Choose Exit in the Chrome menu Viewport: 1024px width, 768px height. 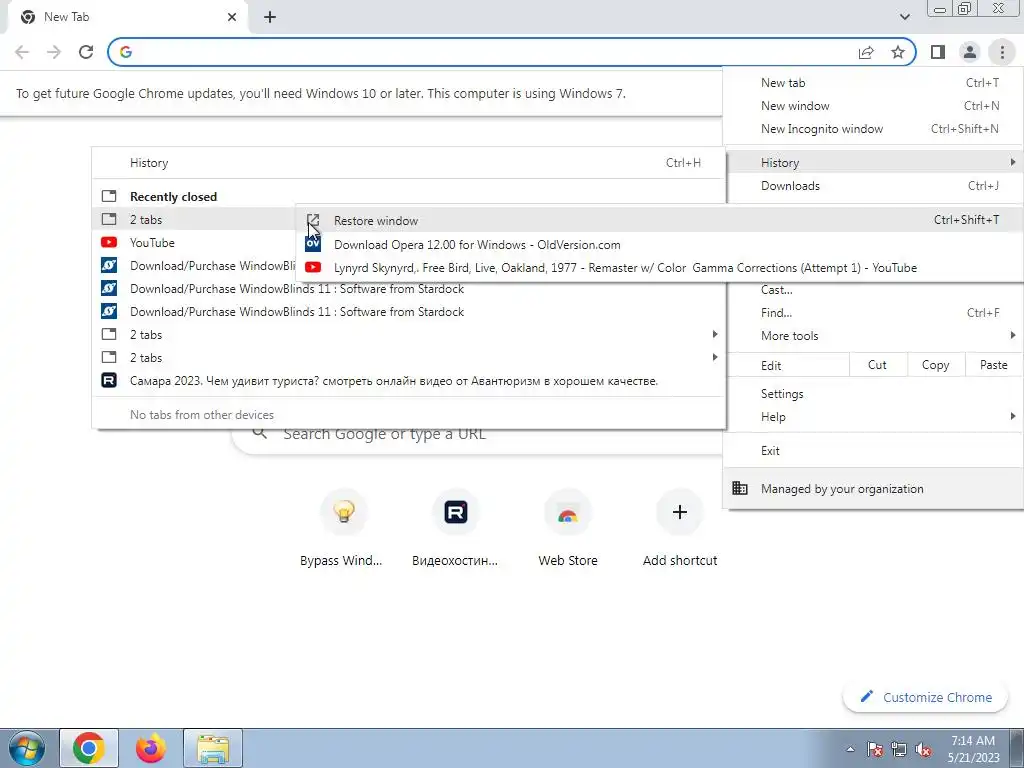click(x=873, y=451)
